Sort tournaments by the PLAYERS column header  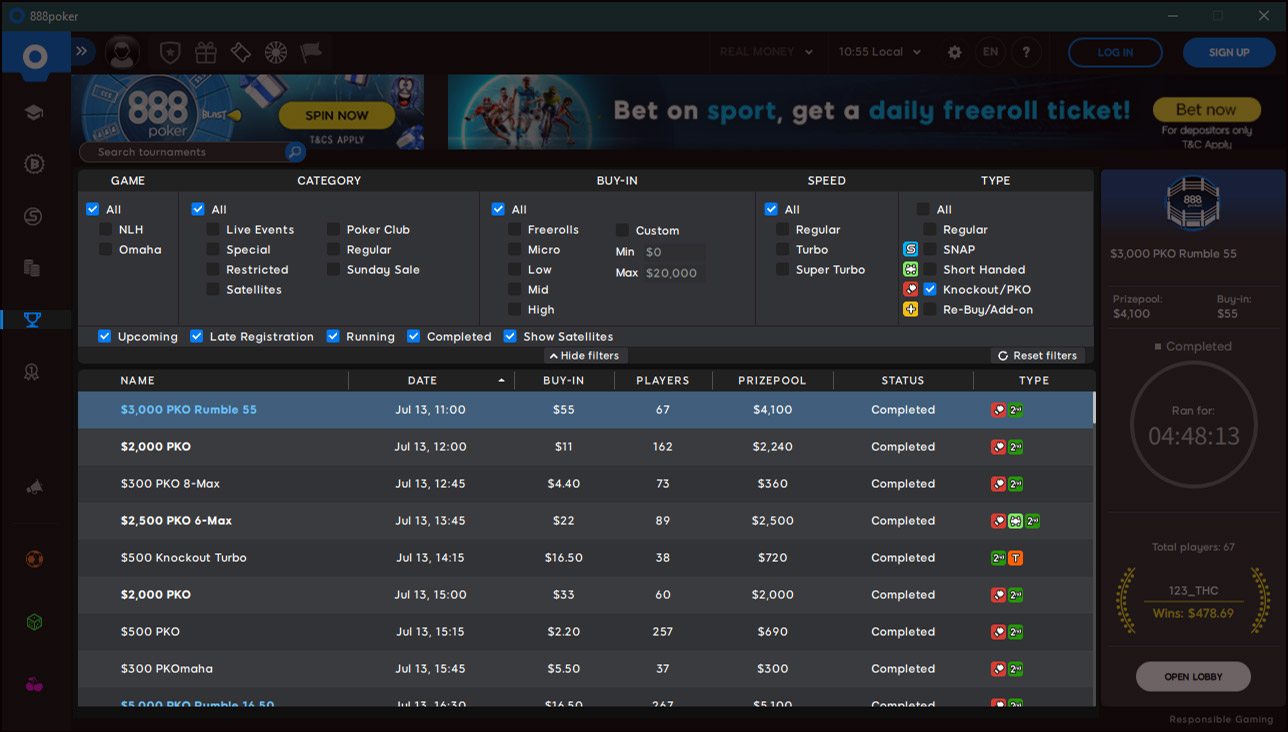(663, 380)
